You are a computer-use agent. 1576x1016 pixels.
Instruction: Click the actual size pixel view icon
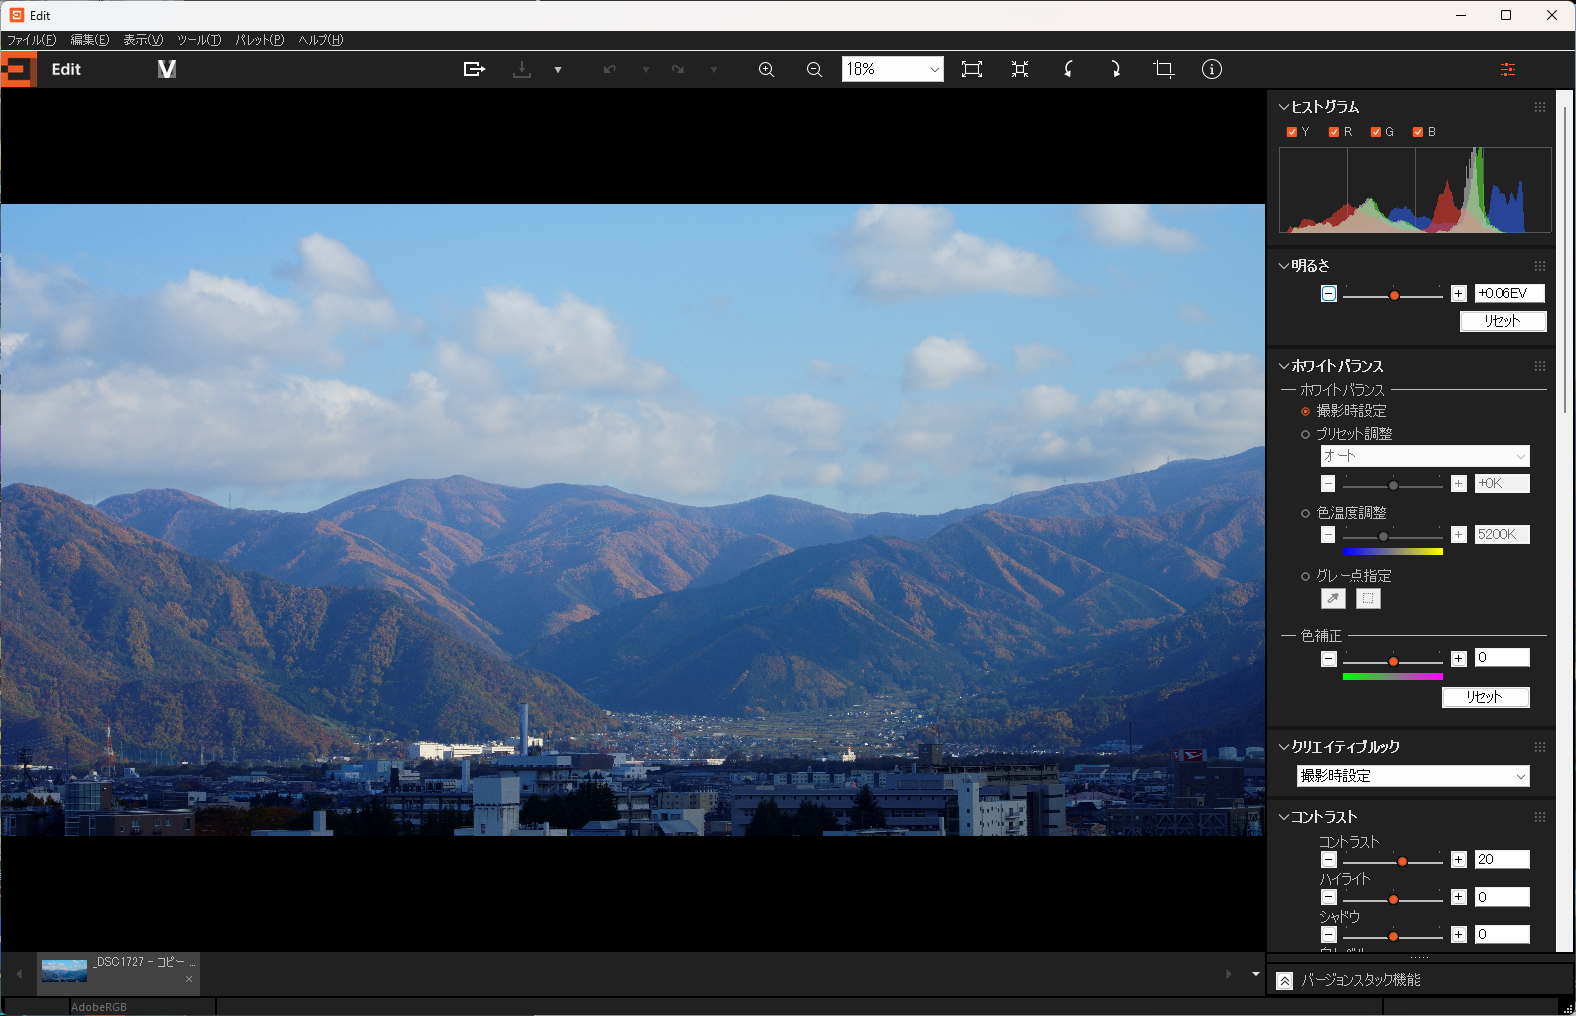click(x=1020, y=69)
